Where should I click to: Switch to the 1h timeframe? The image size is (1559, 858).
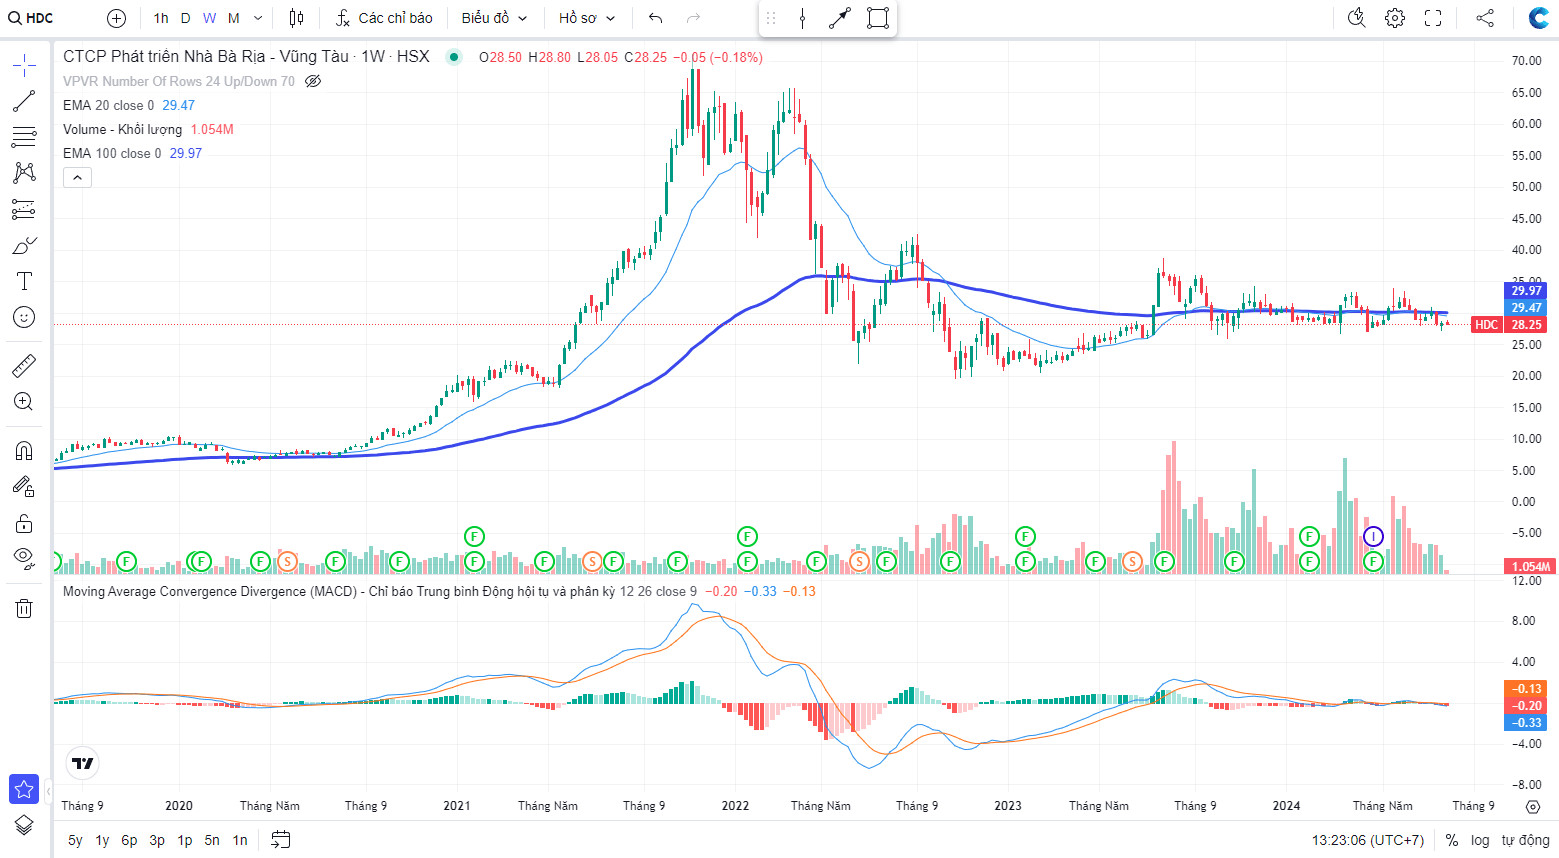(161, 18)
